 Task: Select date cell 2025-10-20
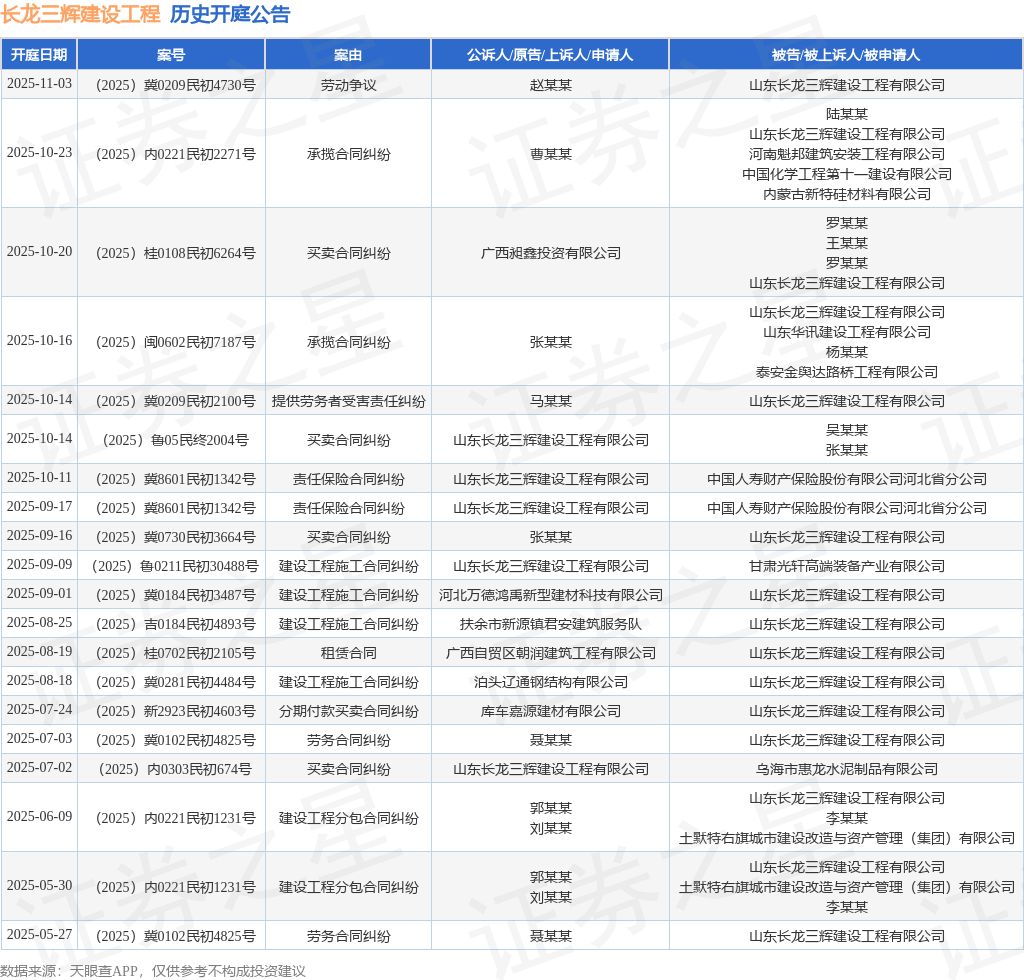[x=39, y=251]
